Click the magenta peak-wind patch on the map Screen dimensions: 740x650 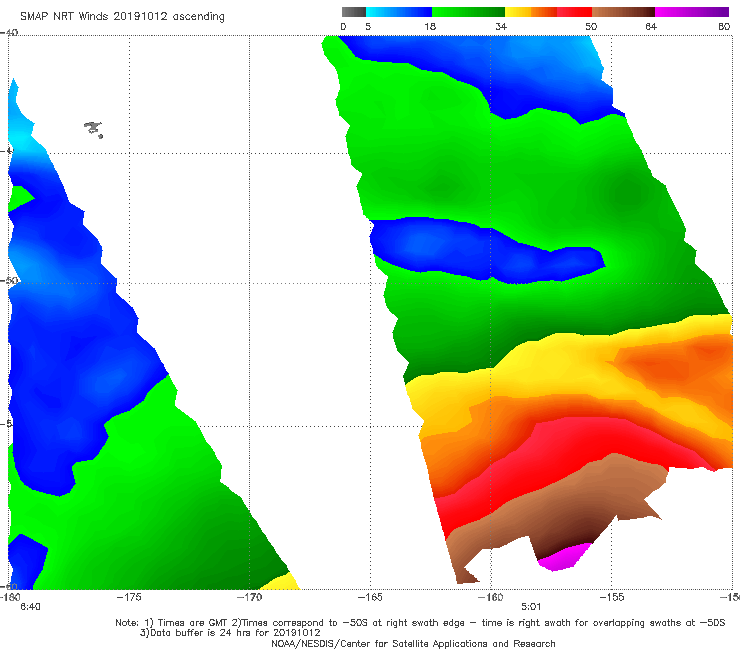pos(563,557)
